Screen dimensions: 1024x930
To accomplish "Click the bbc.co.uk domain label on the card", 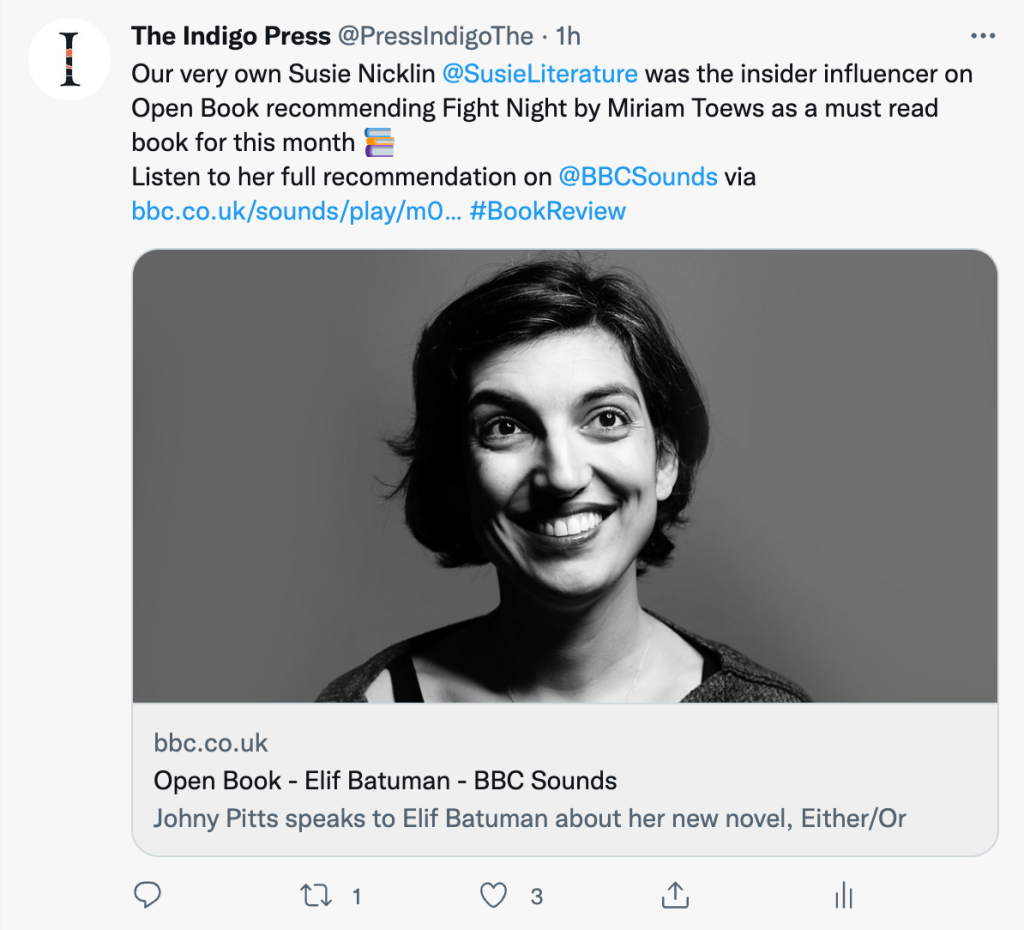I will coord(210,742).
